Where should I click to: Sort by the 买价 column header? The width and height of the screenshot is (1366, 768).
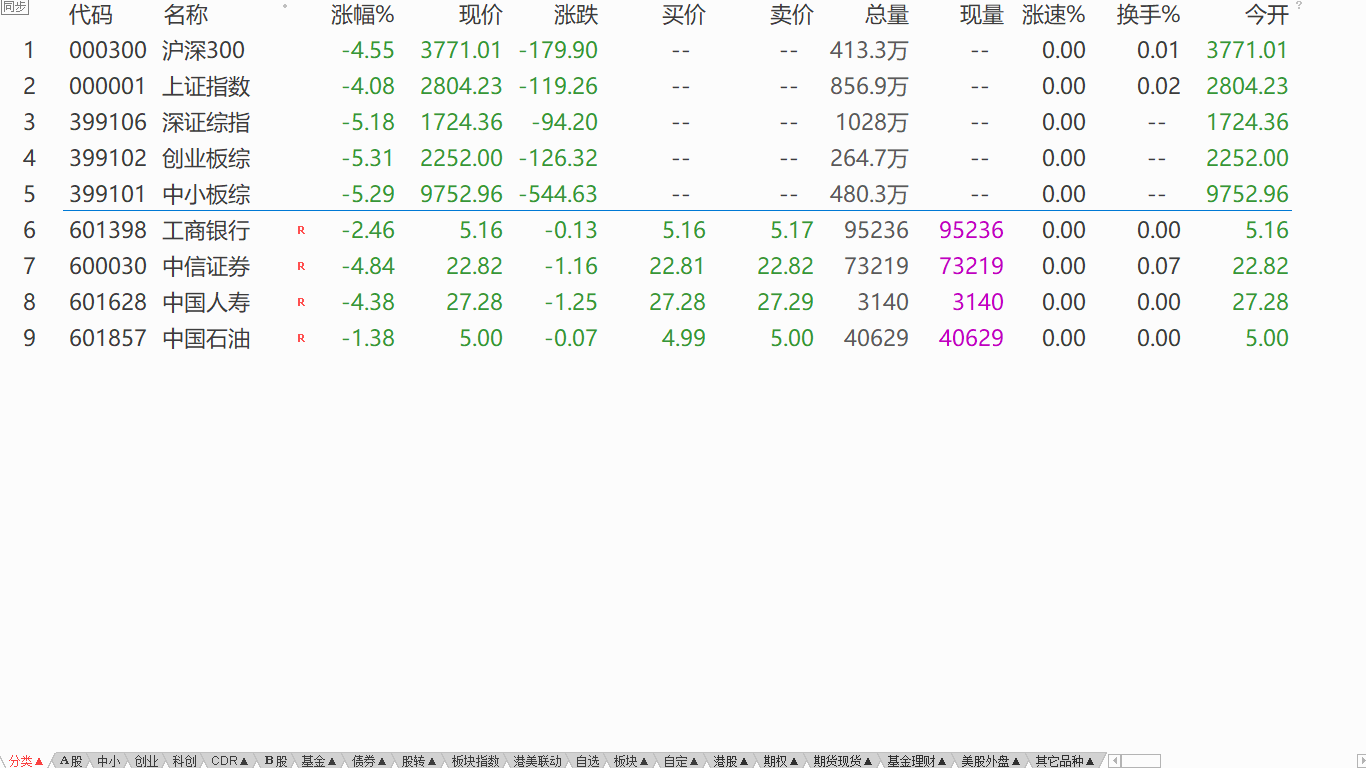[684, 15]
